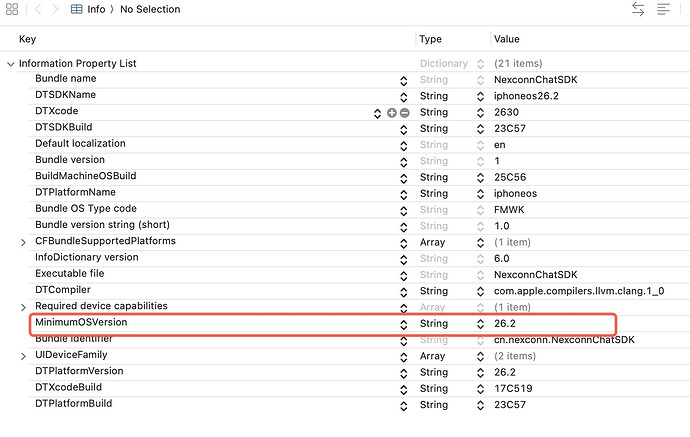
Task: Toggle the editor options lines icon
Action: 664,10
